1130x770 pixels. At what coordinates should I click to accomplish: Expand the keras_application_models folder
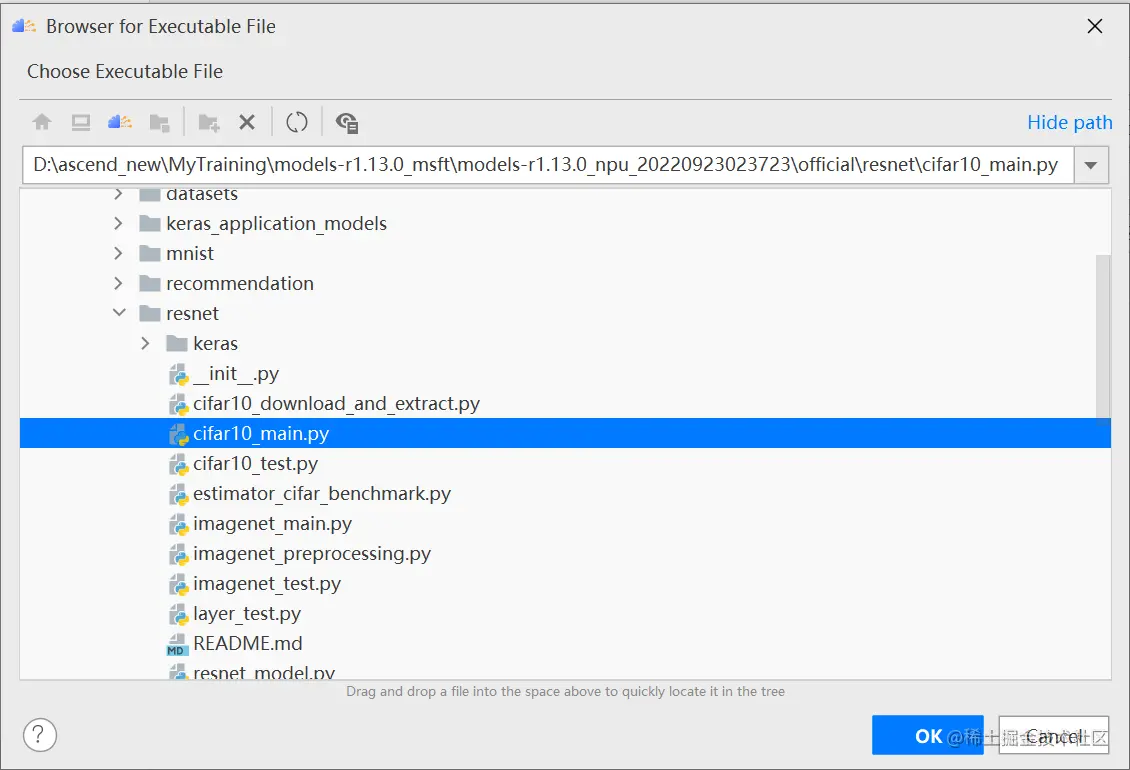119,224
